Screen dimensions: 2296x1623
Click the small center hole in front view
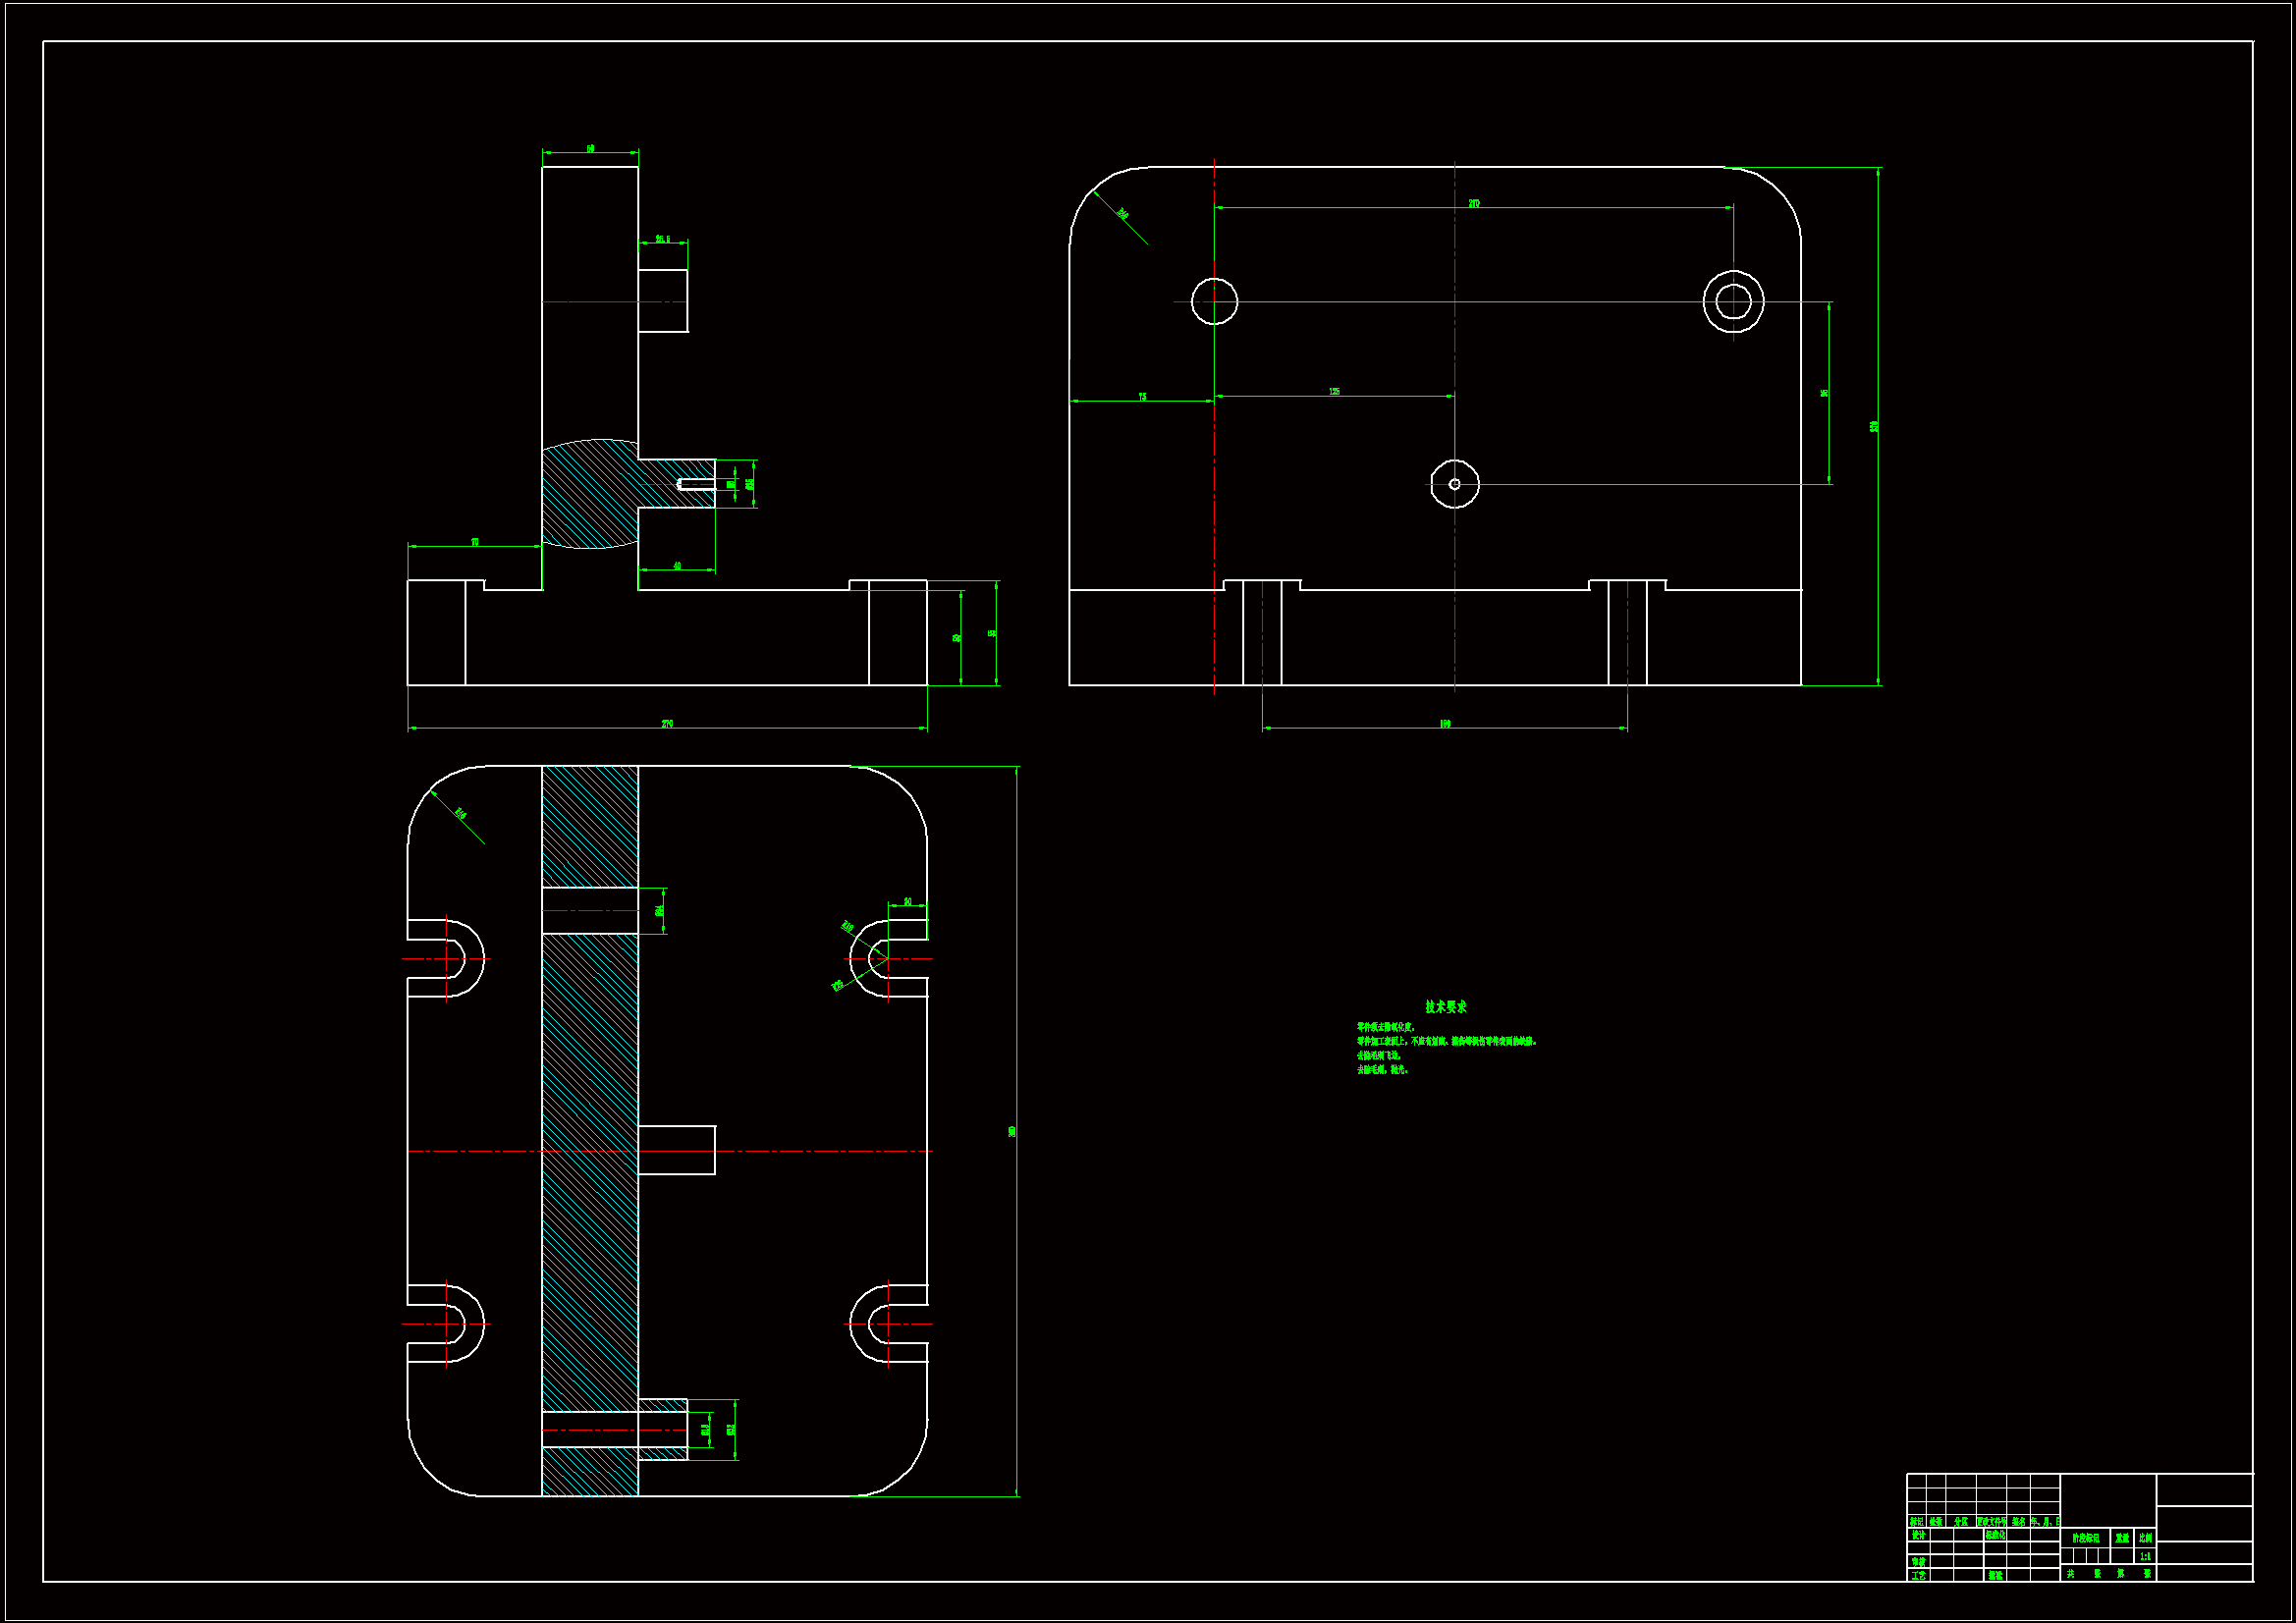coord(1454,484)
